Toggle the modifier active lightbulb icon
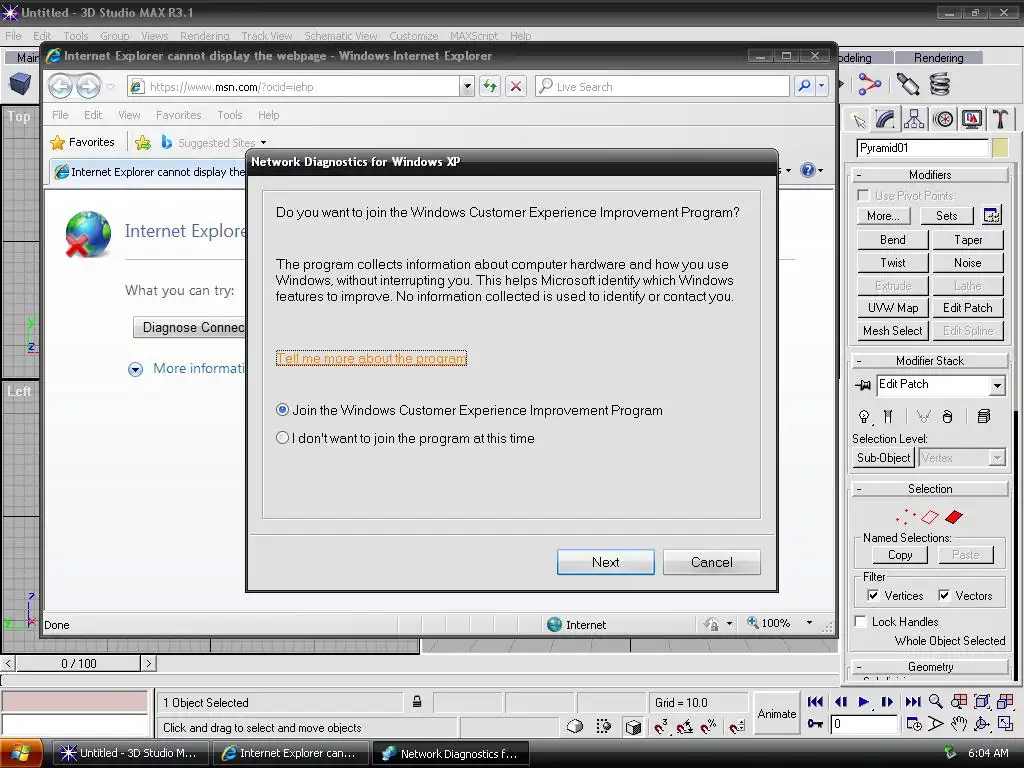1024x768 pixels. tap(864, 417)
